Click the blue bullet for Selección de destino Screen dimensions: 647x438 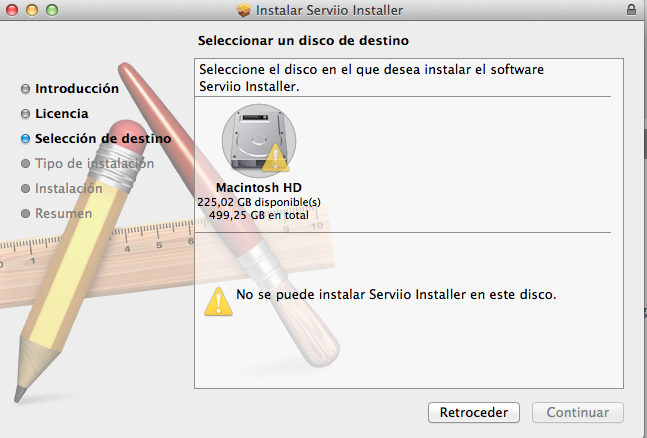[26, 138]
